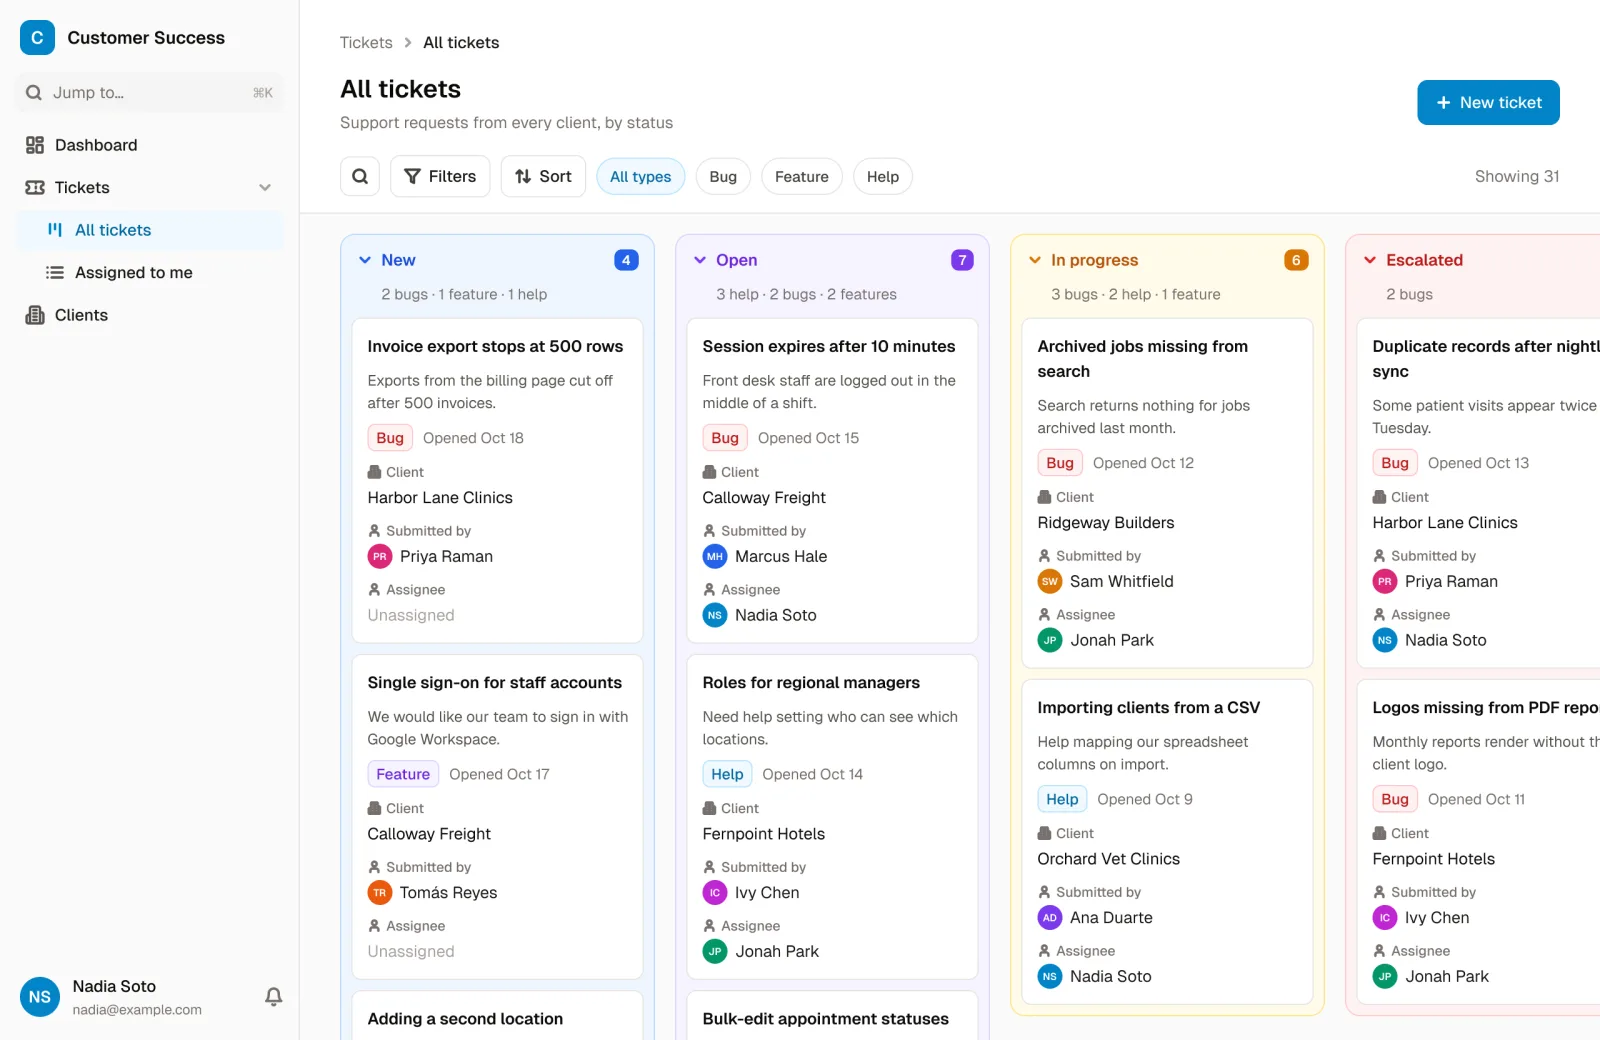
Task: Go to Dashboard in sidebar
Action: click(x=150, y=145)
